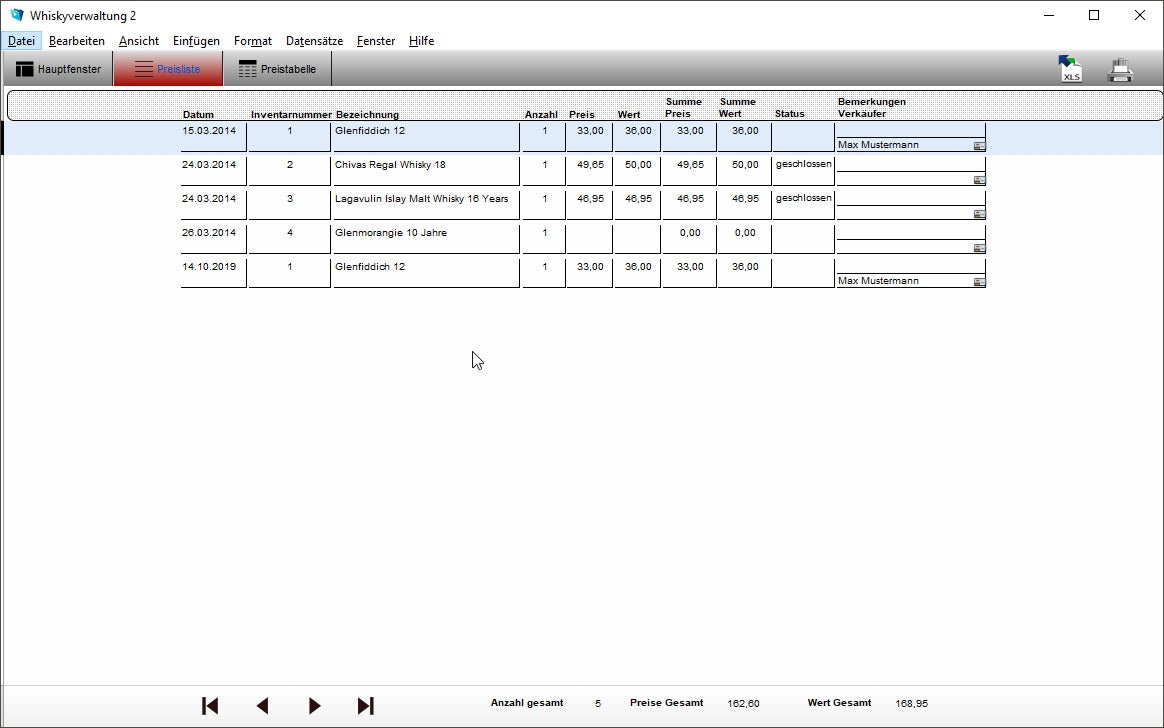1164x728 pixels.
Task: Click Bezeichnung field for Lagavulin Islay Malt
Action: [425, 199]
